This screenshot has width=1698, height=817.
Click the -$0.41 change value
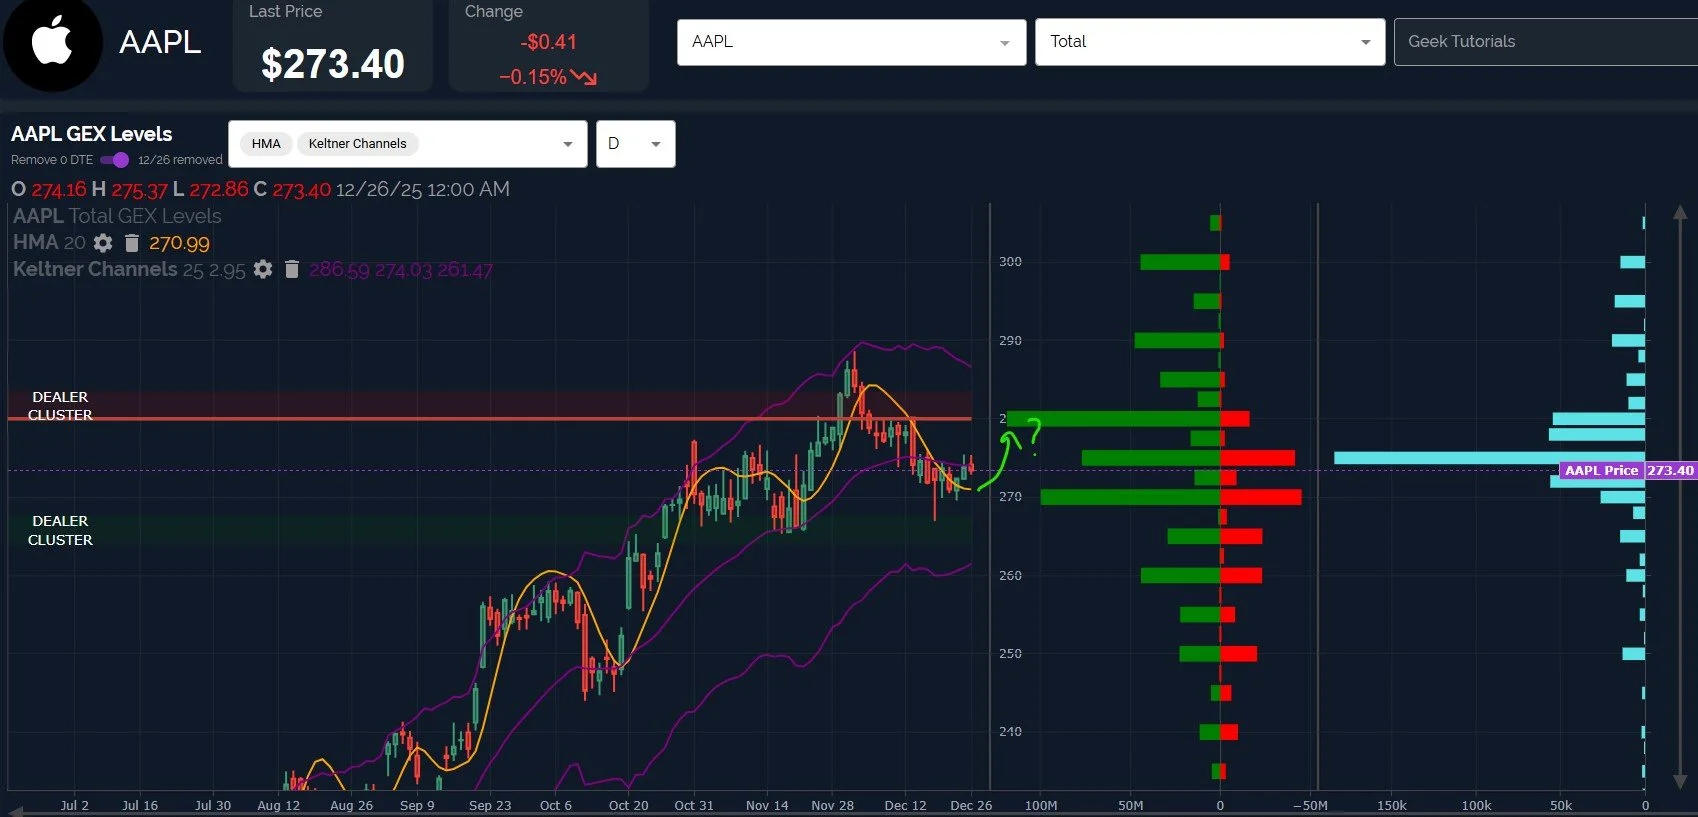point(549,42)
